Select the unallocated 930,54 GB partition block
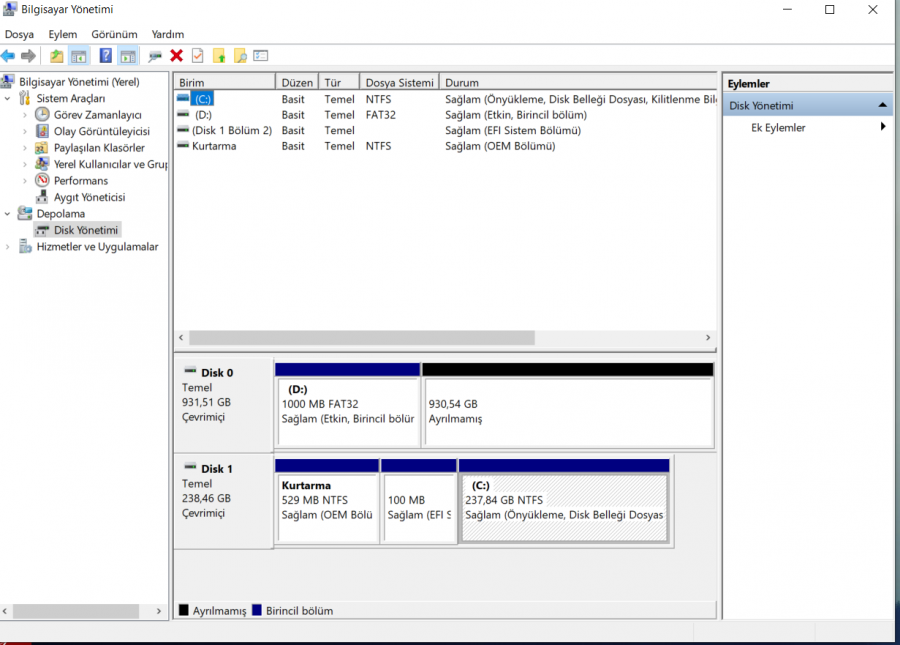Screen dimensions: 900x645 tap(567, 411)
